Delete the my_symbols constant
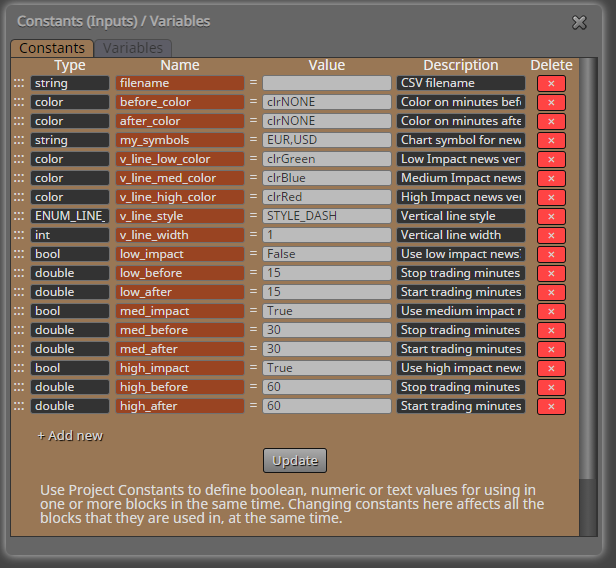 tap(551, 140)
